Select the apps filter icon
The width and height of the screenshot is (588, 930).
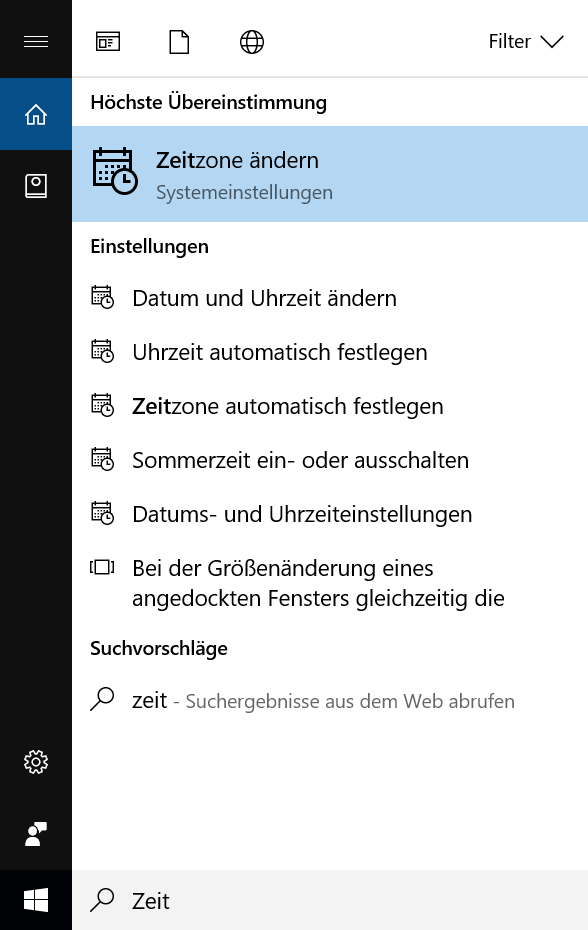coord(108,41)
